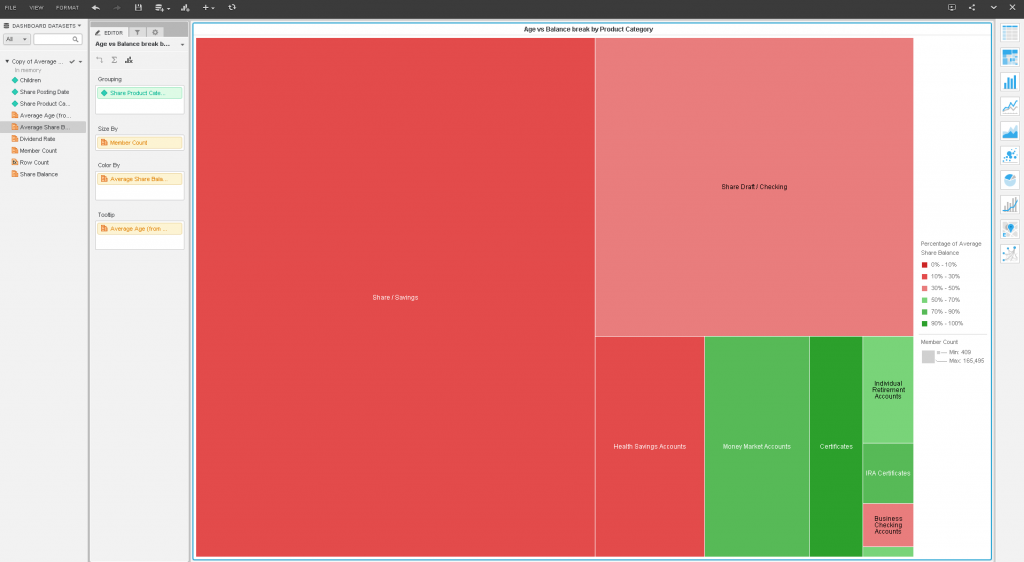The width and height of the screenshot is (1024, 562).
Task: Switch to the pie chart visualization
Action: tap(1009, 180)
